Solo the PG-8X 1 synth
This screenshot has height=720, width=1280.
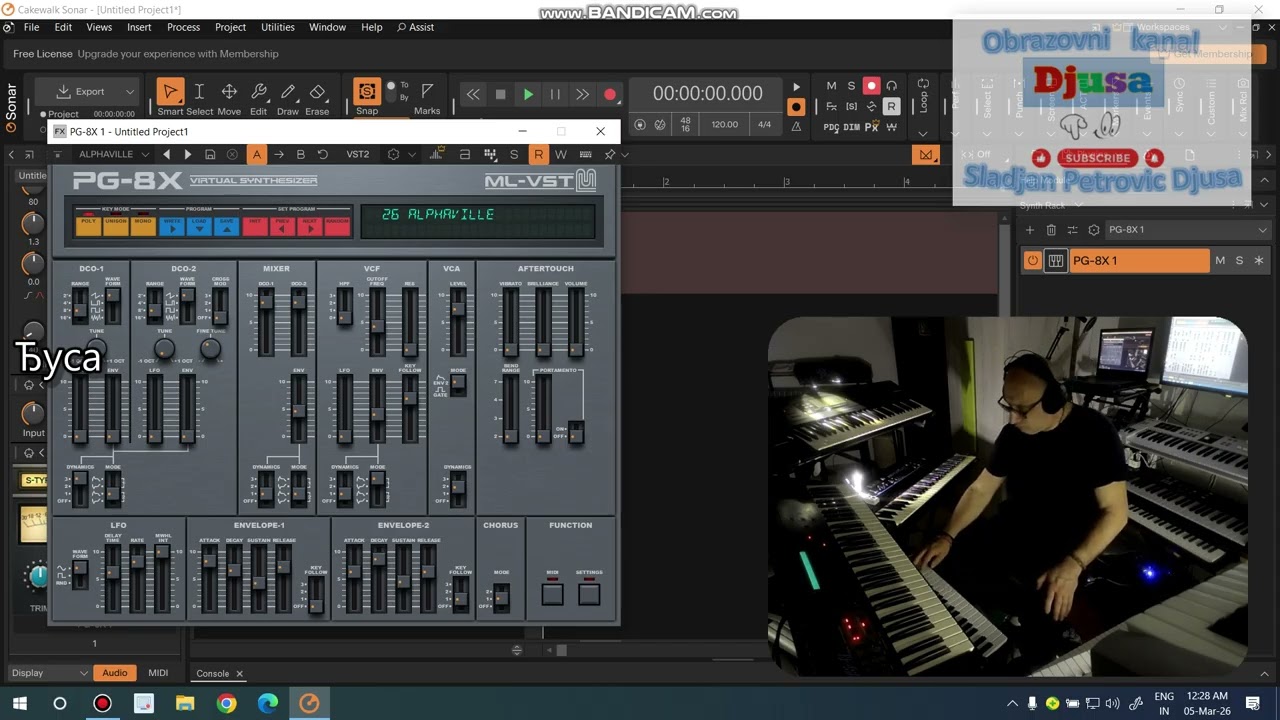[x=1239, y=261]
